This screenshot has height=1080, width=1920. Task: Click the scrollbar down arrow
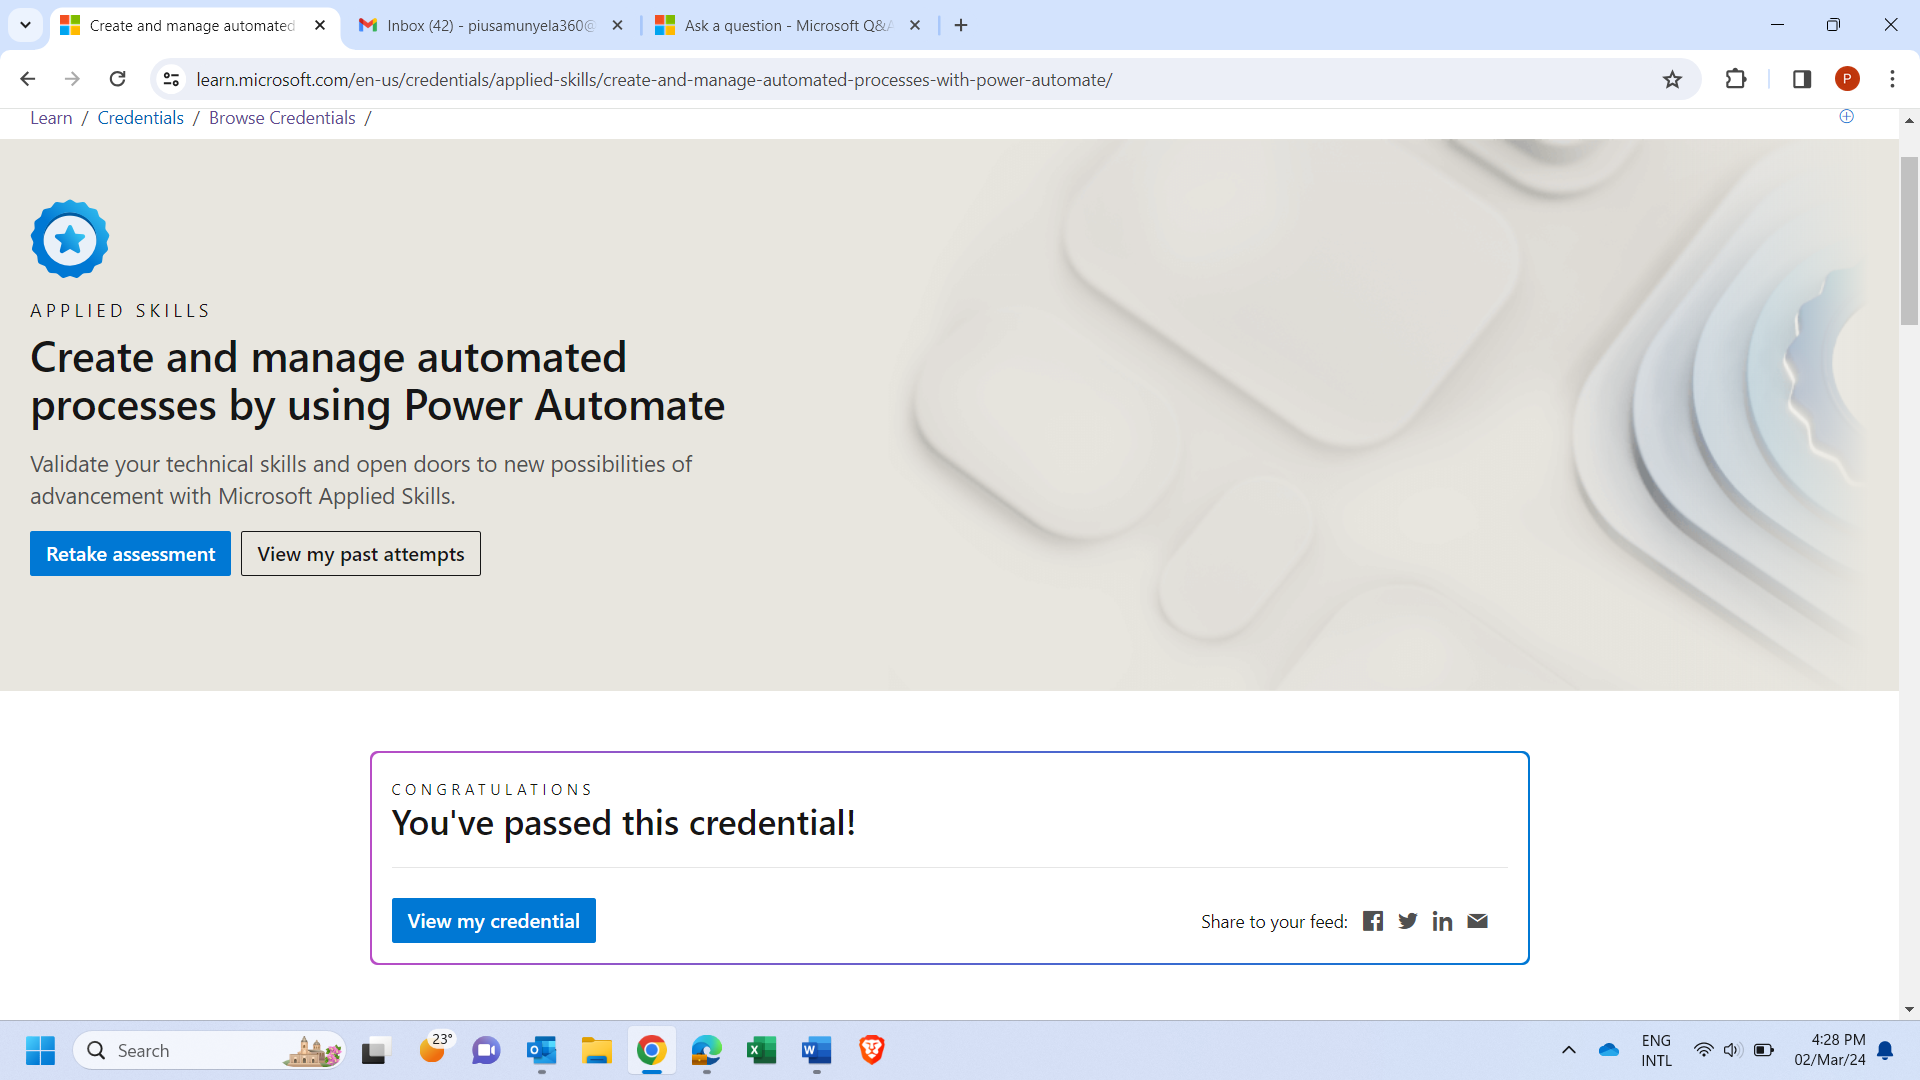[x=1909, y=1010]
